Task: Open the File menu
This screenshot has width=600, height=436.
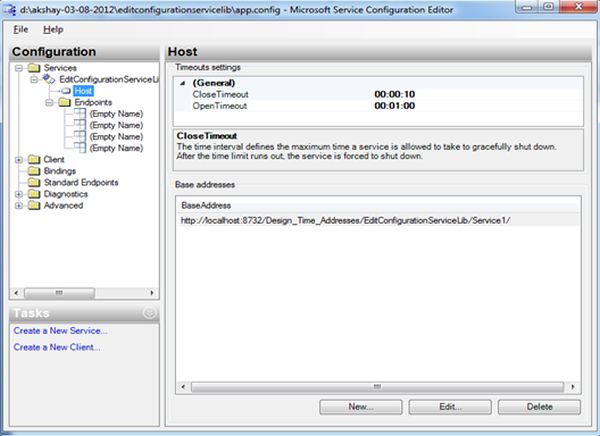Action: (21, 29)
